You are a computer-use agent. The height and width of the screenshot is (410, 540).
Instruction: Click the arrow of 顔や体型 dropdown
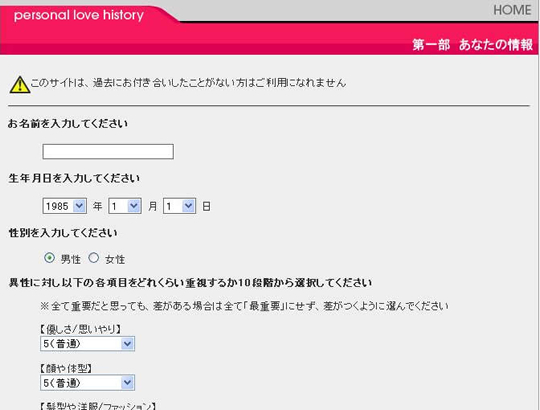127,382
